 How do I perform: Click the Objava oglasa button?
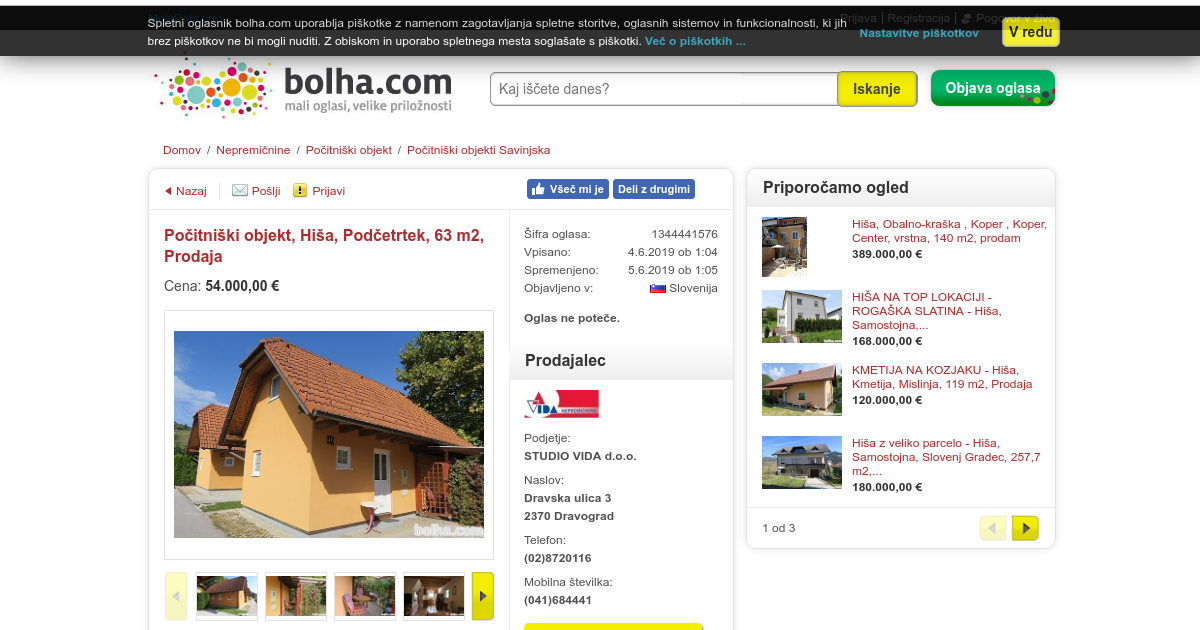(993, 88)
